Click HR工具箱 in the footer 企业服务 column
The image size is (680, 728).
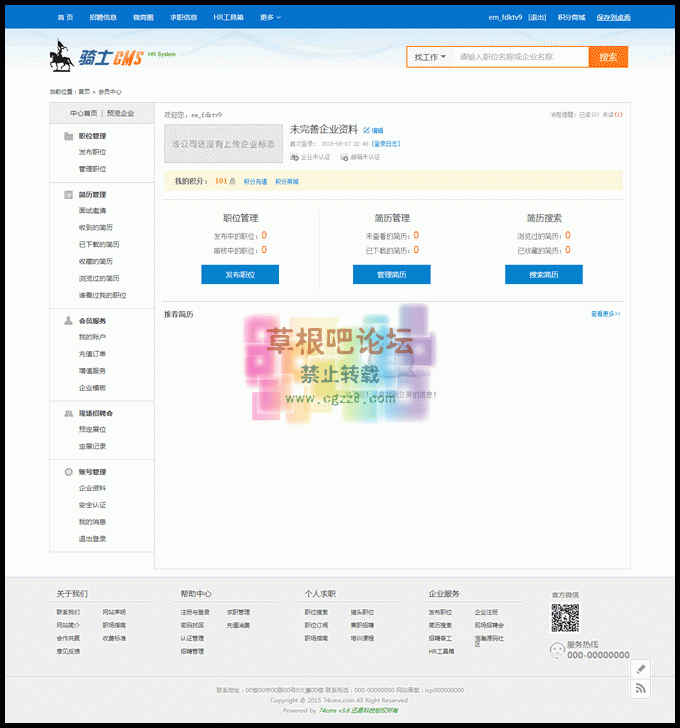pos(441,651)
